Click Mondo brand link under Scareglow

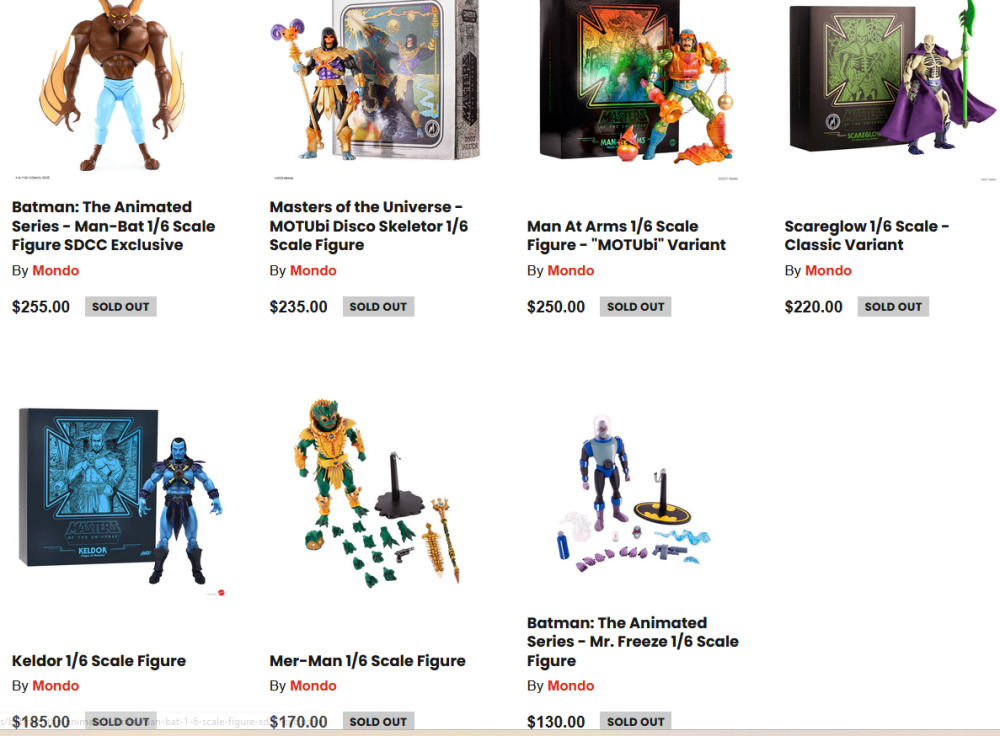(x=828, y=270)
